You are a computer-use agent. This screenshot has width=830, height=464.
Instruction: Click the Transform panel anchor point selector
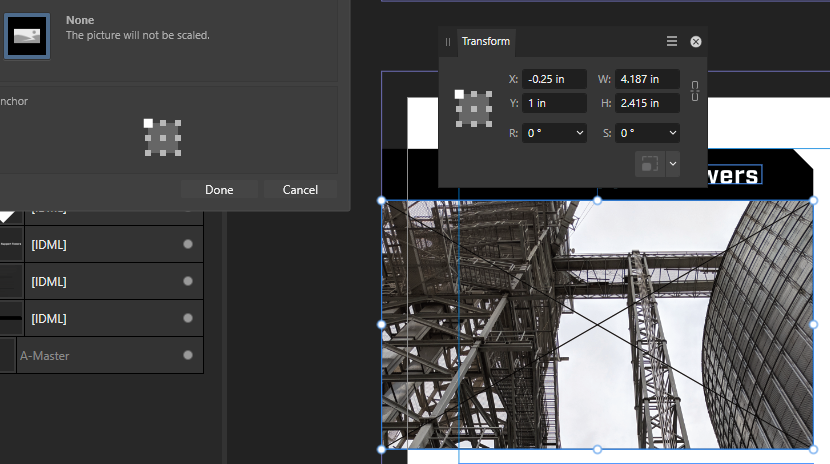click(x=474, y=108)
